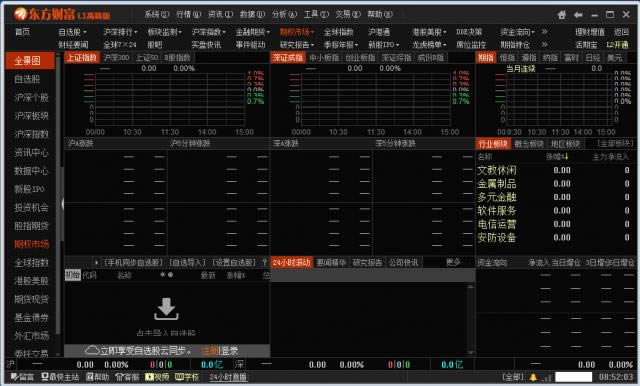Click the 自选导入 button
Screen dimensions: 640x386
187,262
